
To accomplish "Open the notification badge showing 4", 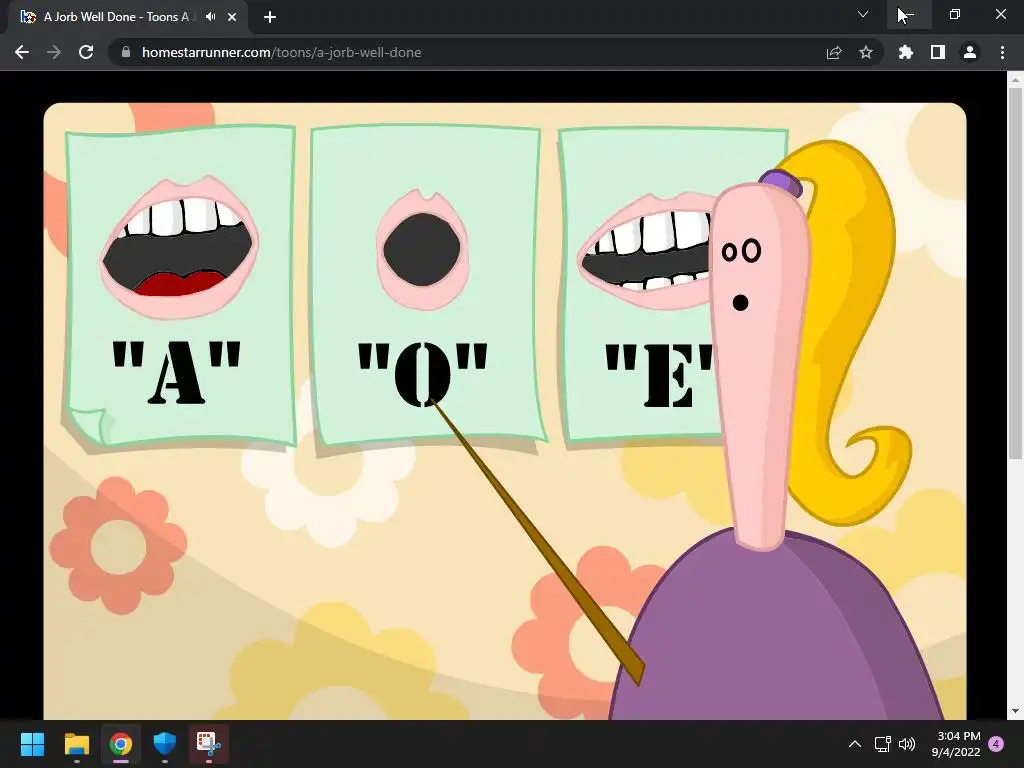I will pos(997,744).
